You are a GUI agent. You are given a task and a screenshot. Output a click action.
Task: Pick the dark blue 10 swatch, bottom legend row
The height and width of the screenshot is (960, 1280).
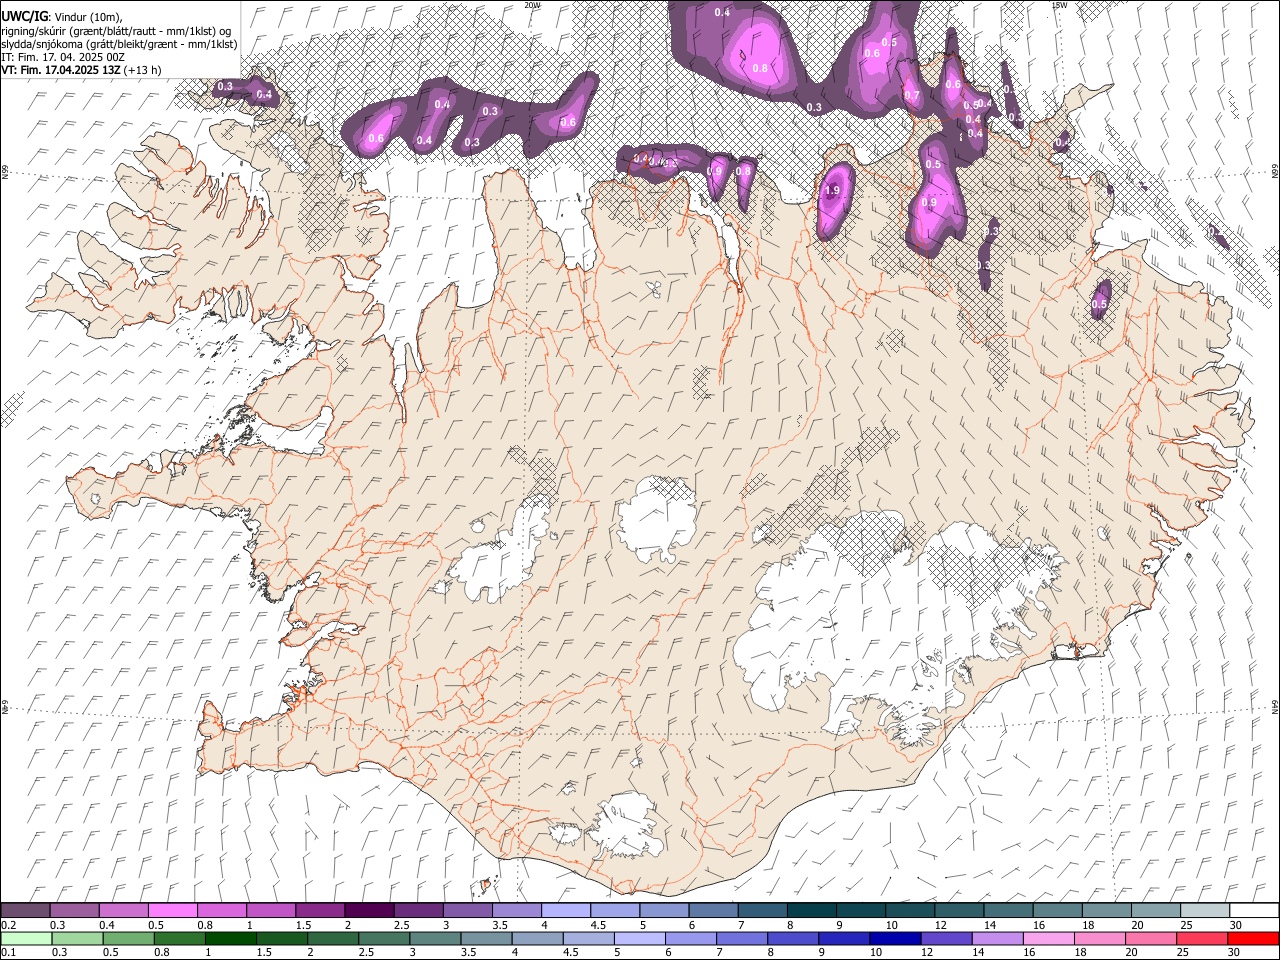894,939
